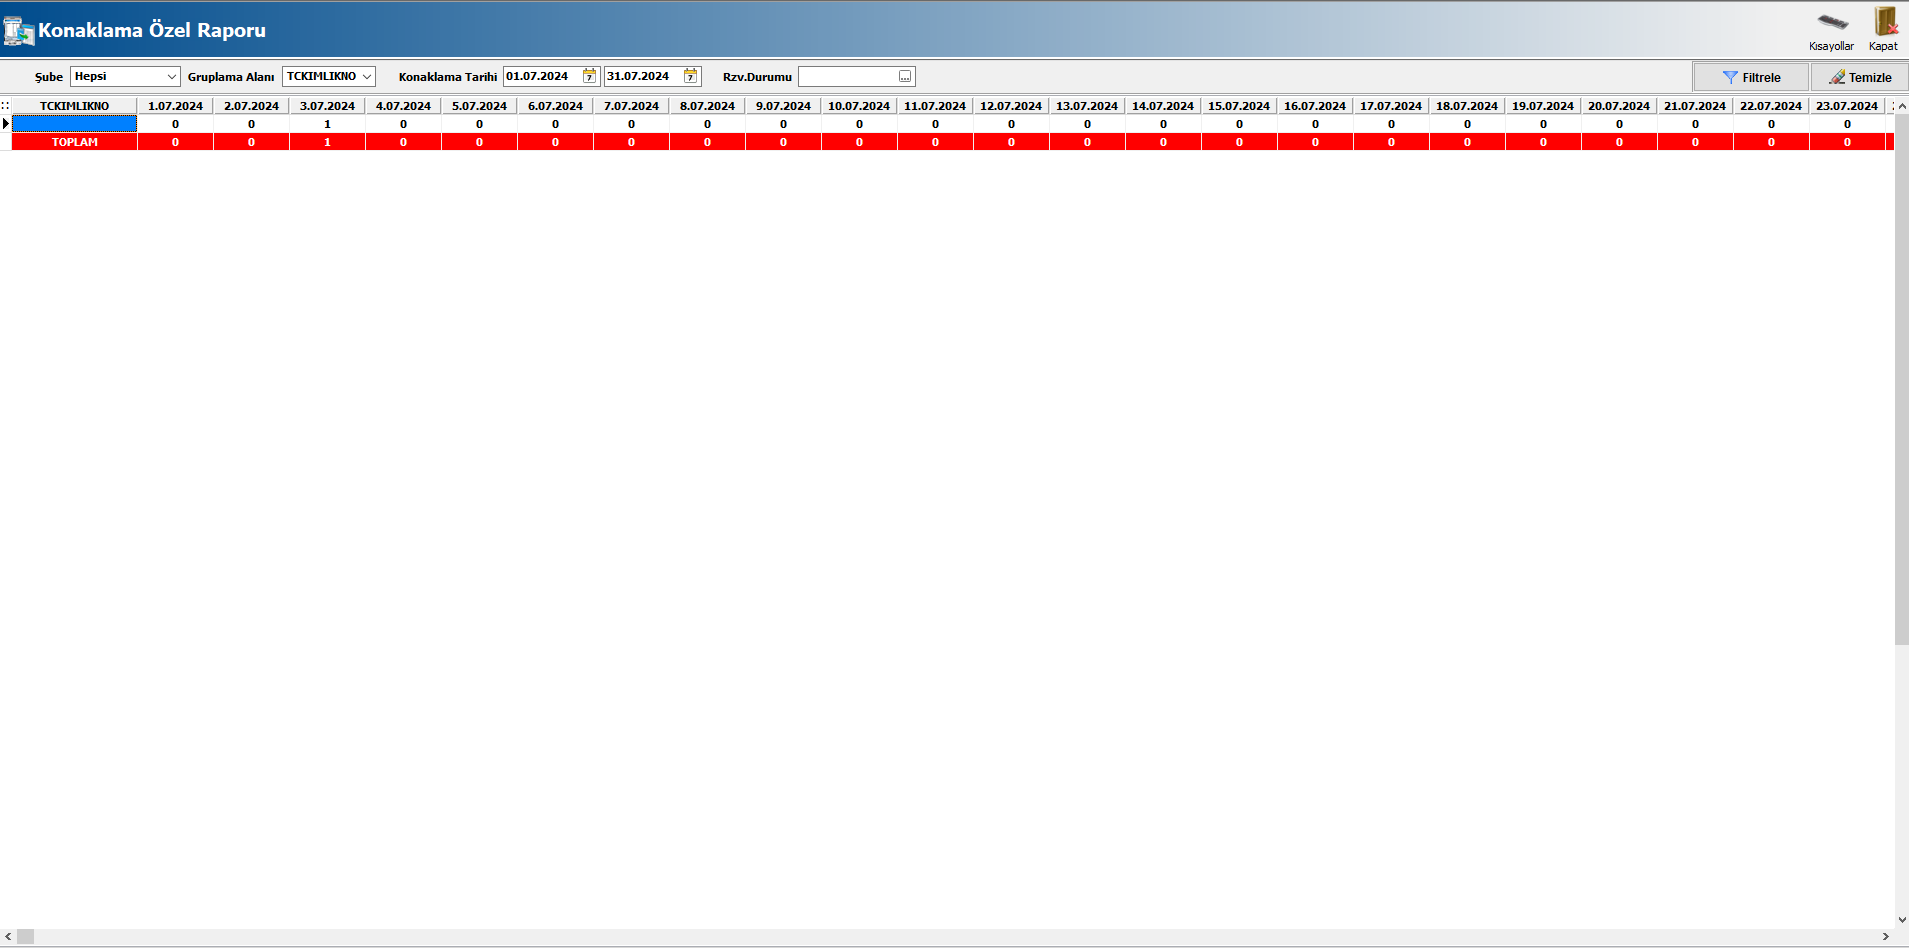The height and width of the screenshot is (948, 1909).
Task: Click column header 20.07.2024
Action: click(x=1619, y=105)
